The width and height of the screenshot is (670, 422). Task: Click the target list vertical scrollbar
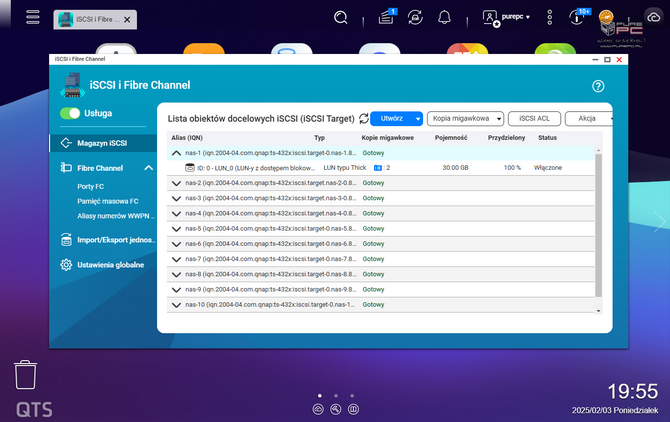[x=598, y=226]
